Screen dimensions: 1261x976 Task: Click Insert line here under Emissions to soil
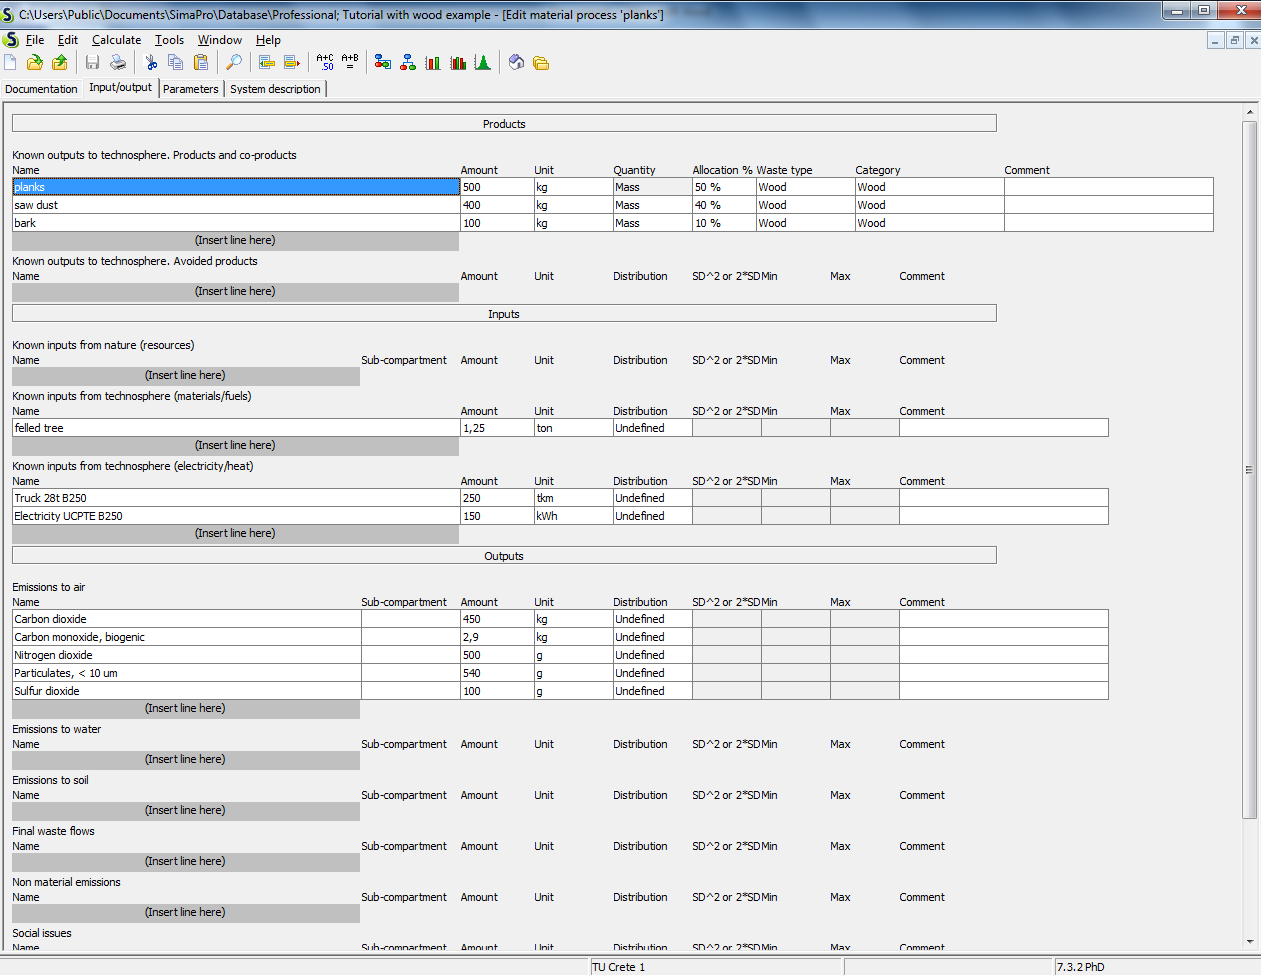[x=185, y=811]
